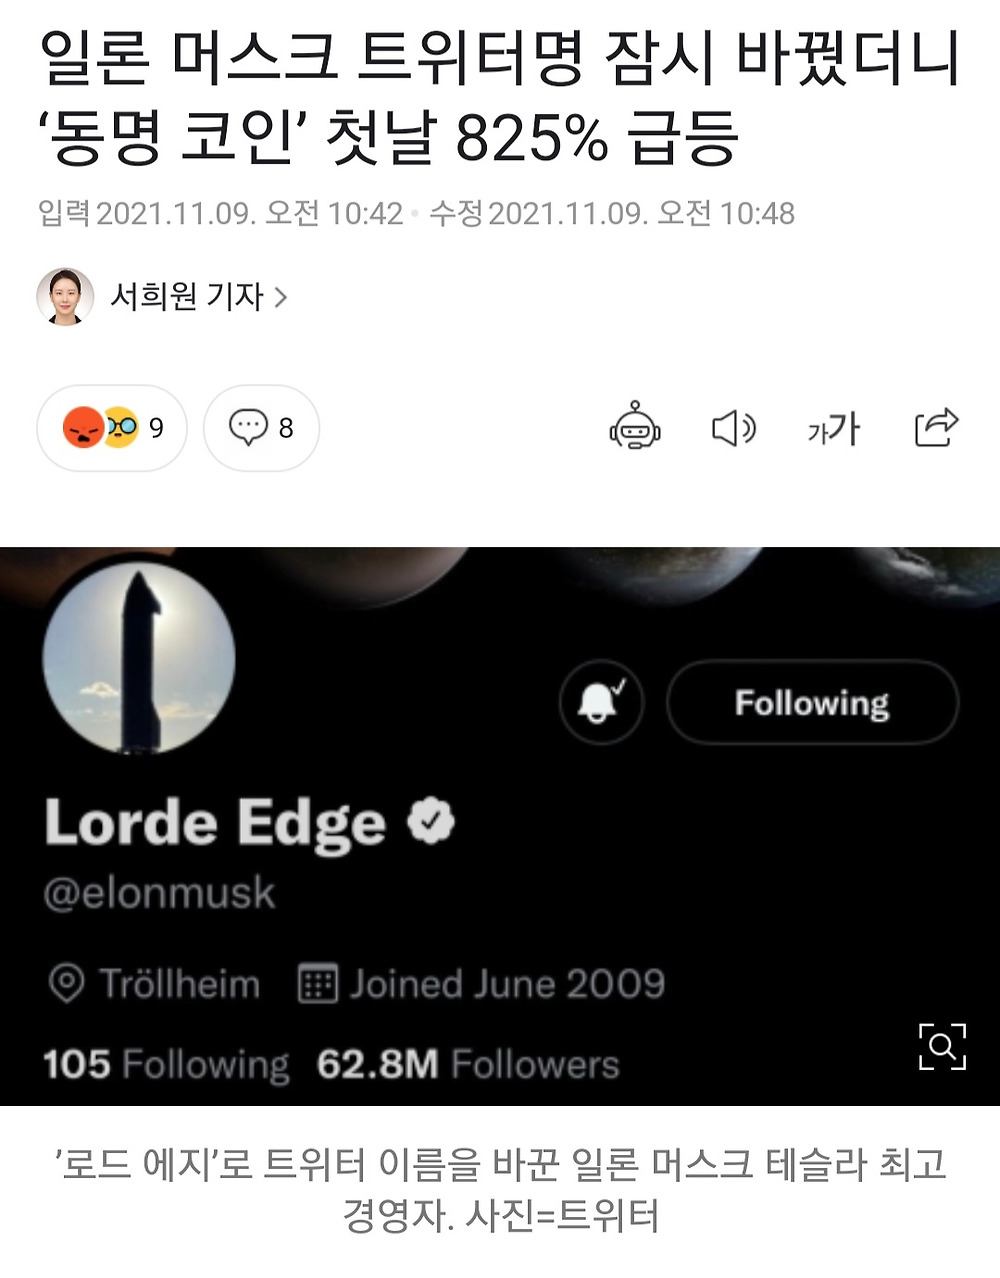This screenshot has height=1278, width=1000.
Task: Enlarge image with magnifier icon
Action: point(942,1046)
